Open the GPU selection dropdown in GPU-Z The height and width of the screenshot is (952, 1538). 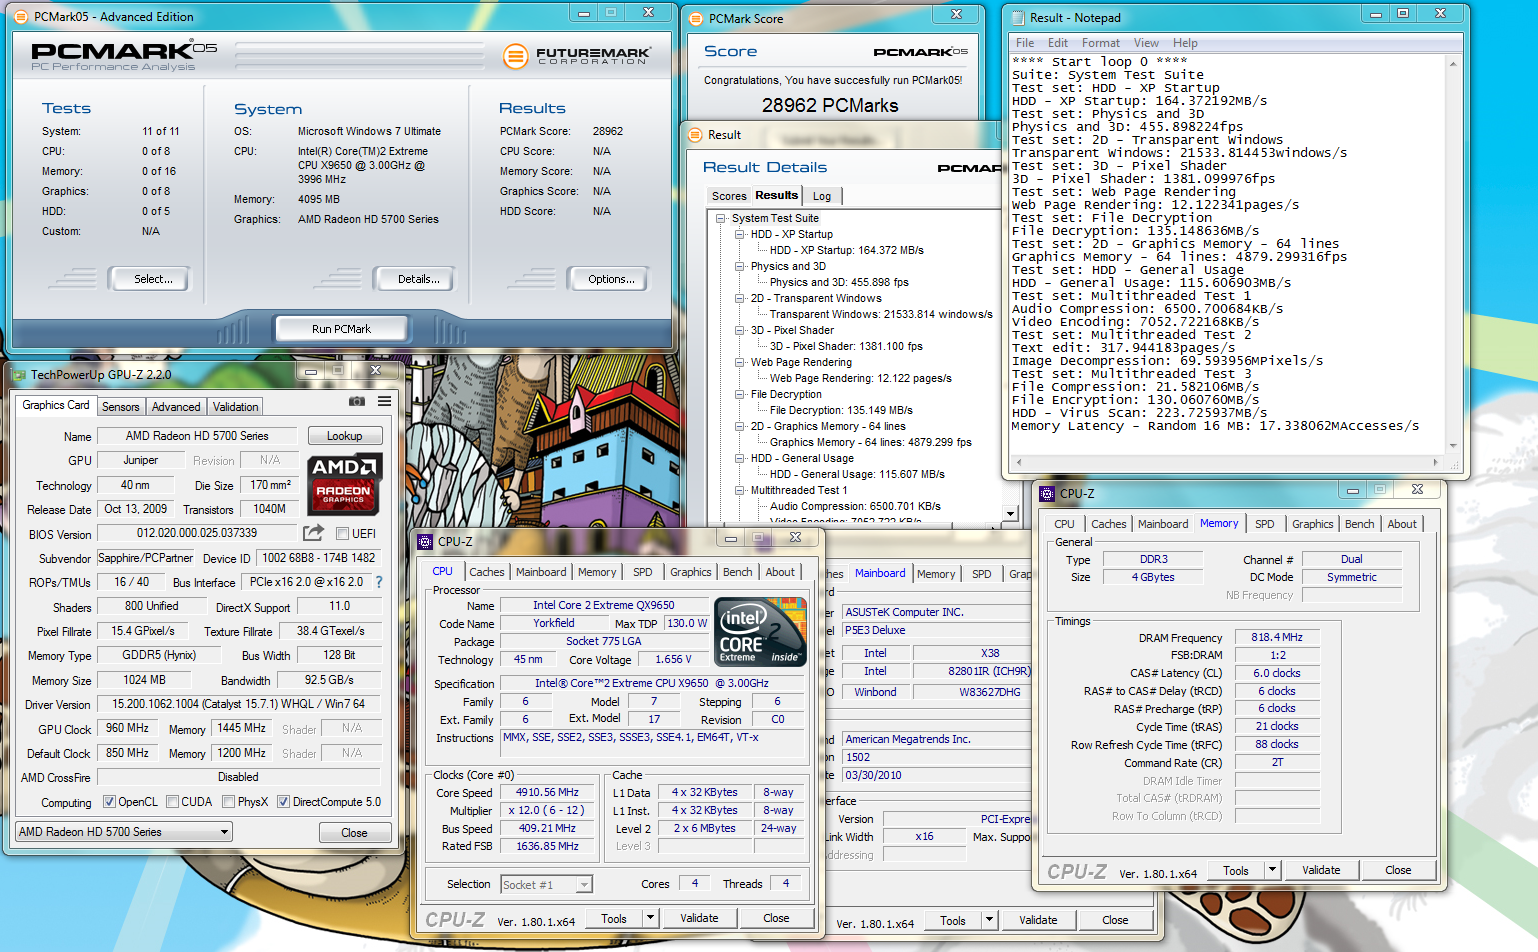tap(124, 831)
